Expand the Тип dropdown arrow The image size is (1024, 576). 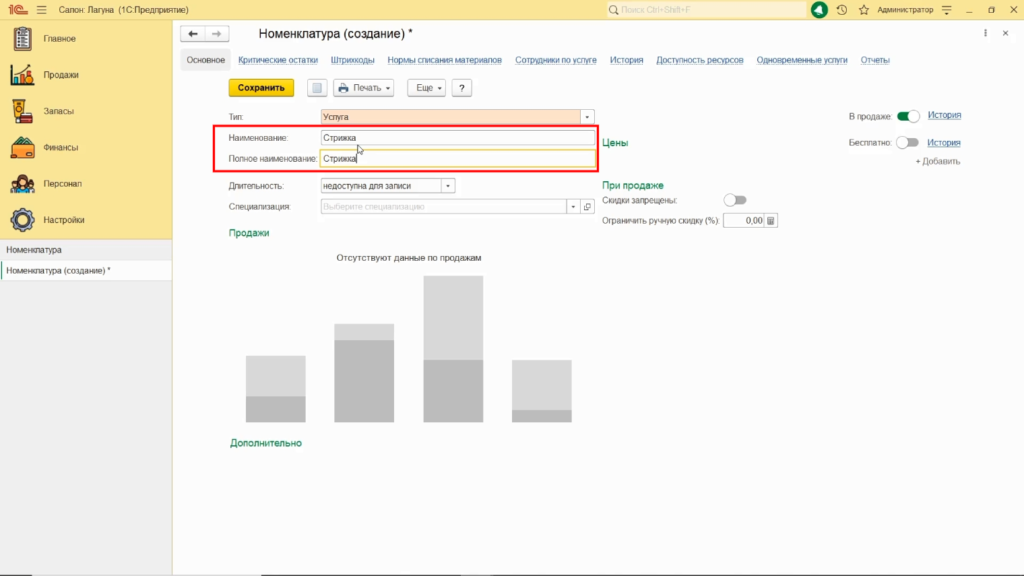(587, 117)
